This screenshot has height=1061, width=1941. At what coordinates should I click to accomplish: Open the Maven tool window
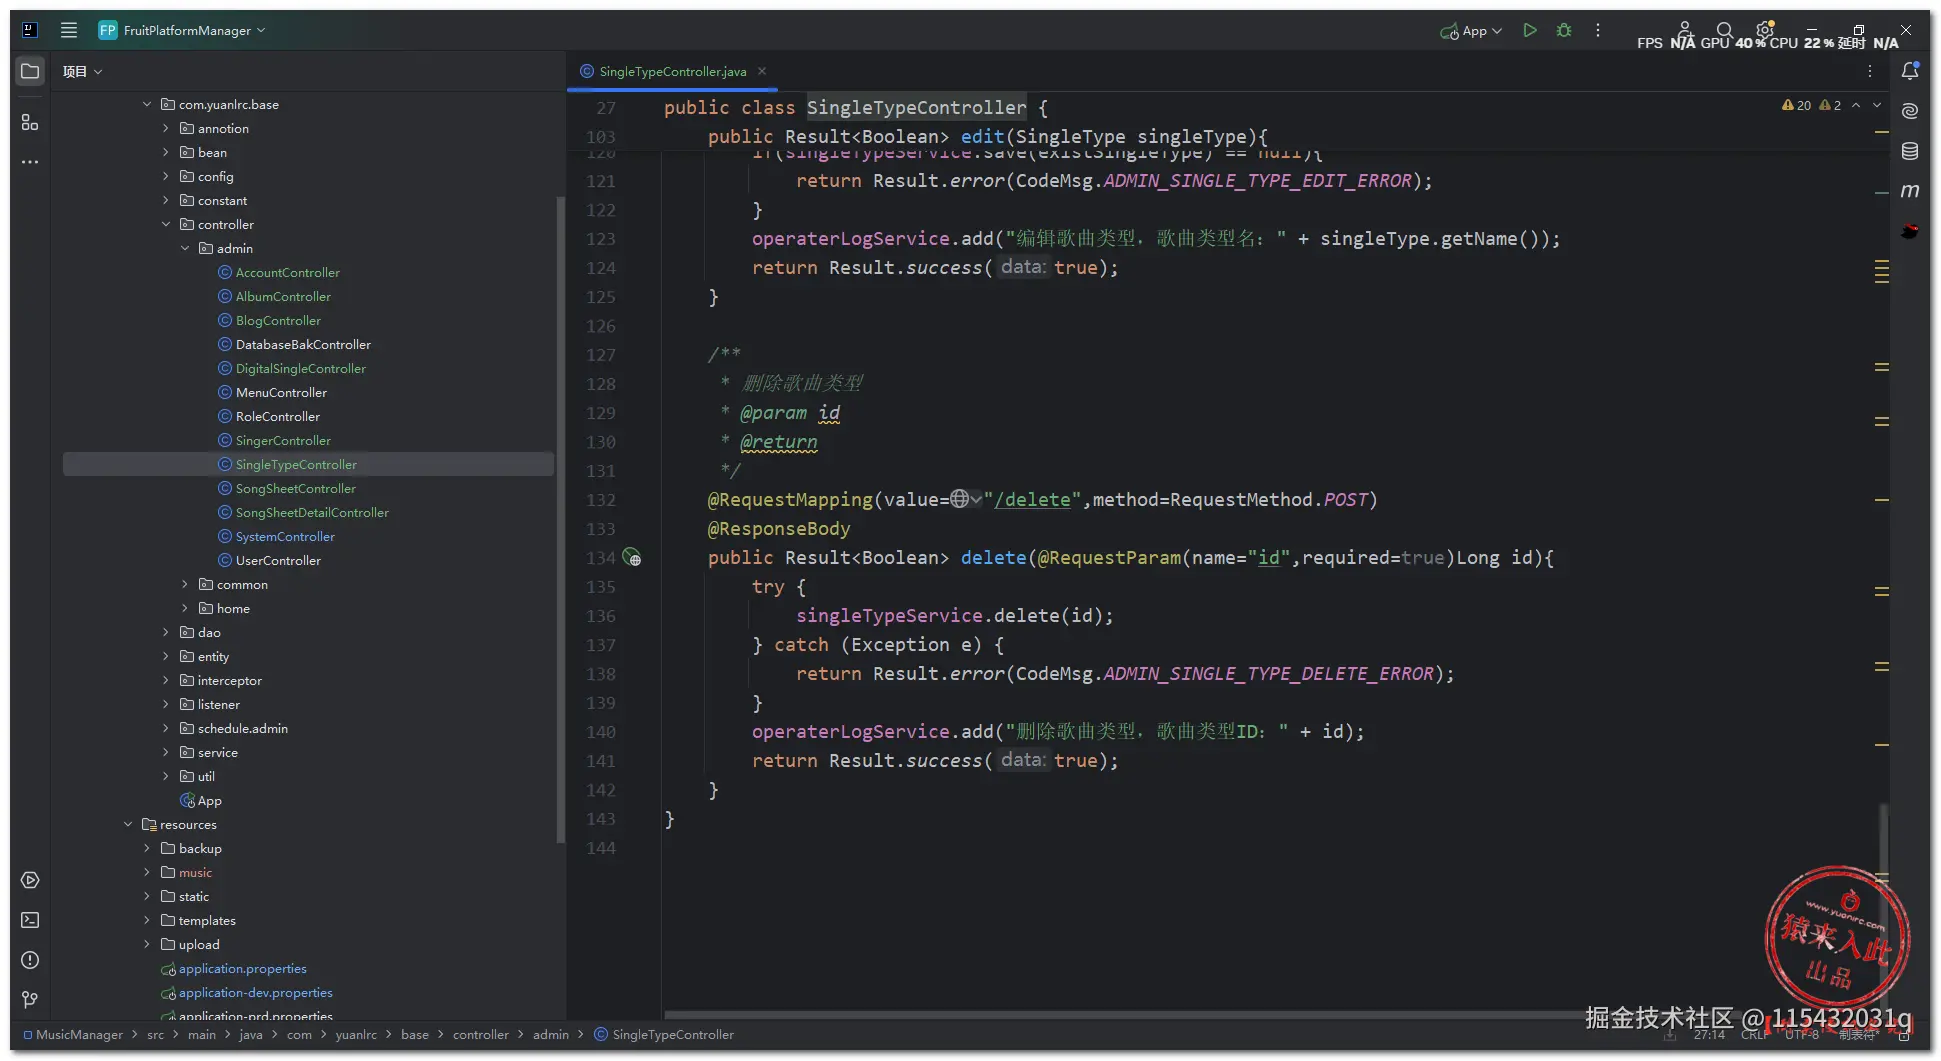point(1909,191)
